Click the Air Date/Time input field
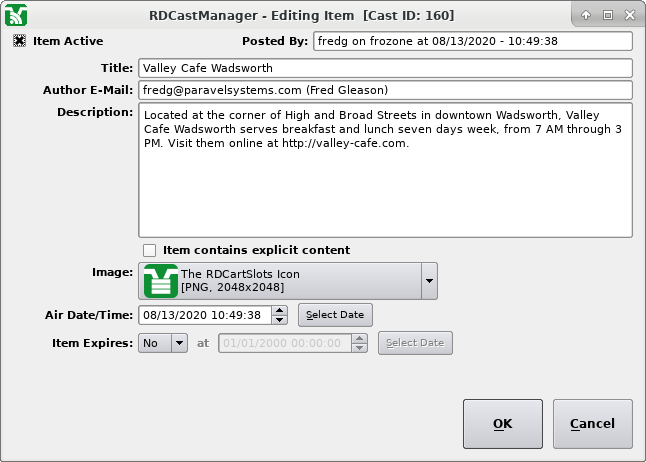Image resolution: width=646 pixels, height=462 pixels. [x=204, y=315]
